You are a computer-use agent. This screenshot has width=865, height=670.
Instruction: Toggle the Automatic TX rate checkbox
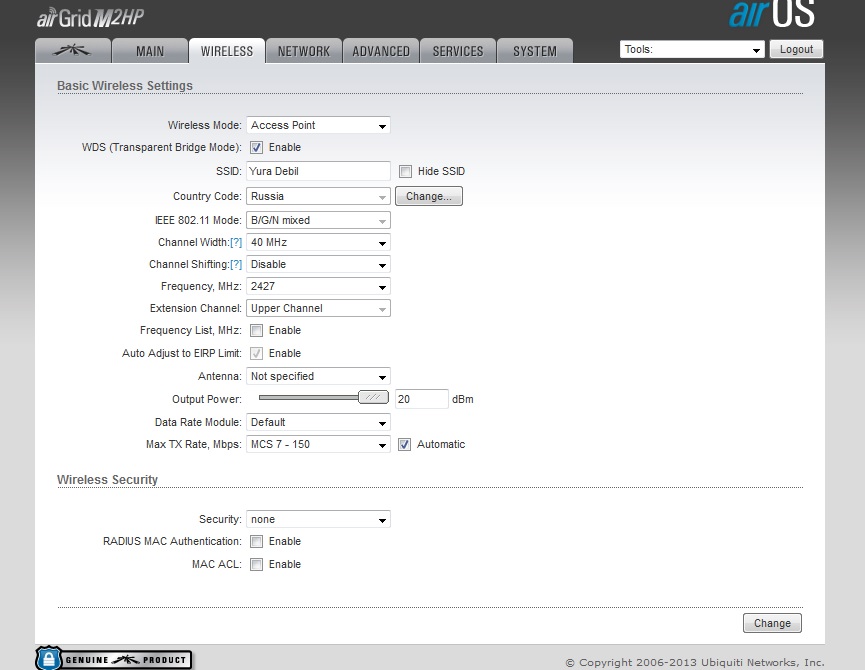coord(404,444)
